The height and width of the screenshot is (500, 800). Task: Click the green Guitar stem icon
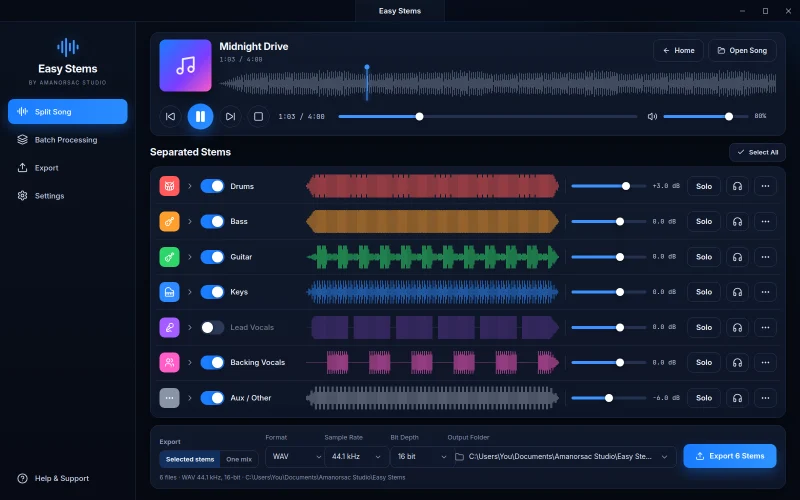(169, 257)
